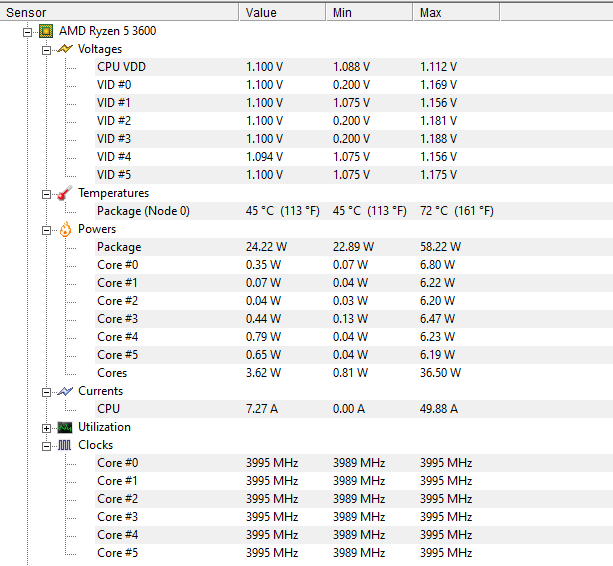Click the 6.20 W max of Core #2
Image resolution: width=613 pixels, height=566 pixels.
[x=437, y=301]
